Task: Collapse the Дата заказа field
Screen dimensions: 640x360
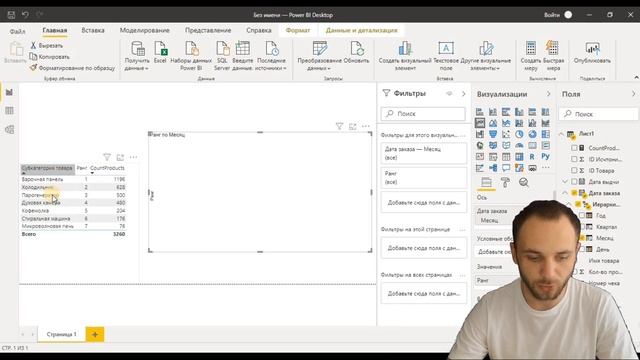Action: click(x=565, y=193)
